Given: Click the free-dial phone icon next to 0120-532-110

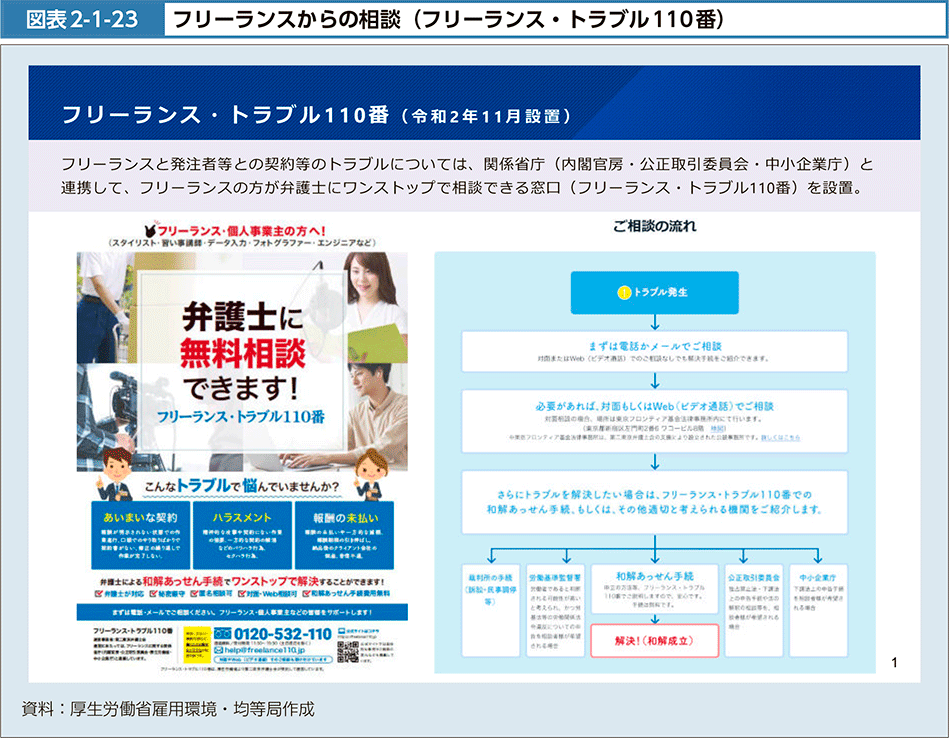Looking at the screenshot, I should click(221, 635).
